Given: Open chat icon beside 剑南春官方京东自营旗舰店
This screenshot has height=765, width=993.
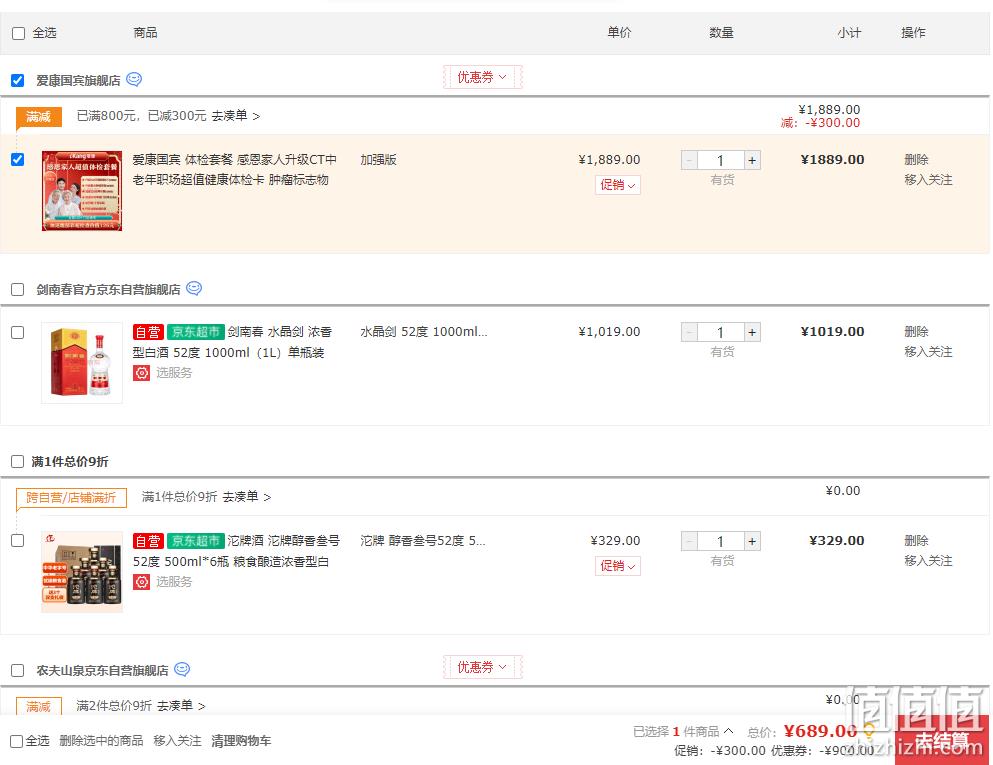Looking at the screenshot, I should pyautogui.click(x=194, y=288).
